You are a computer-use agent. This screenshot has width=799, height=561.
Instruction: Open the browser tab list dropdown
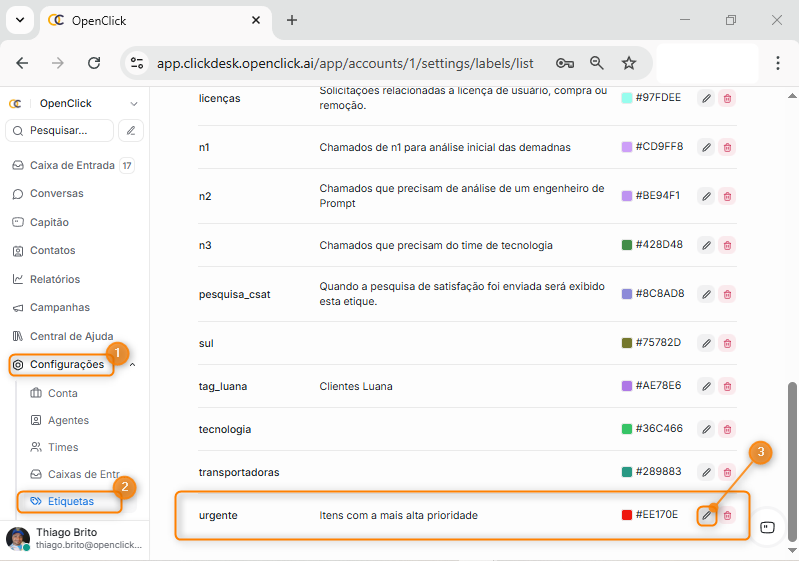click(20, 20)
